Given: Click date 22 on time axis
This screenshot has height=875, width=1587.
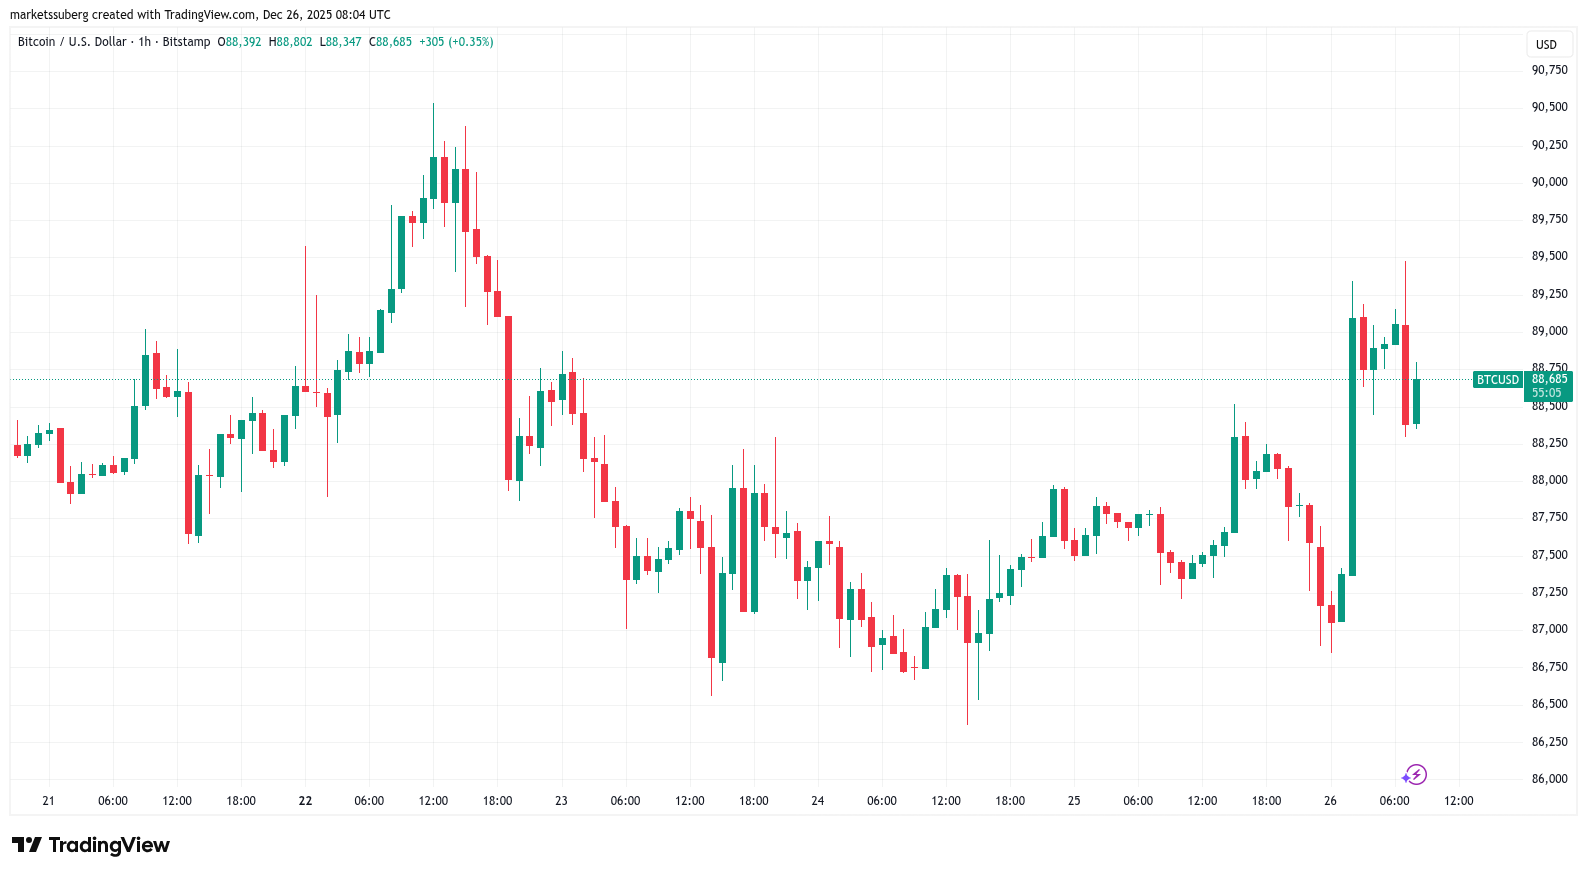Looking at the screenshot, I should click(x=305, y=801).
